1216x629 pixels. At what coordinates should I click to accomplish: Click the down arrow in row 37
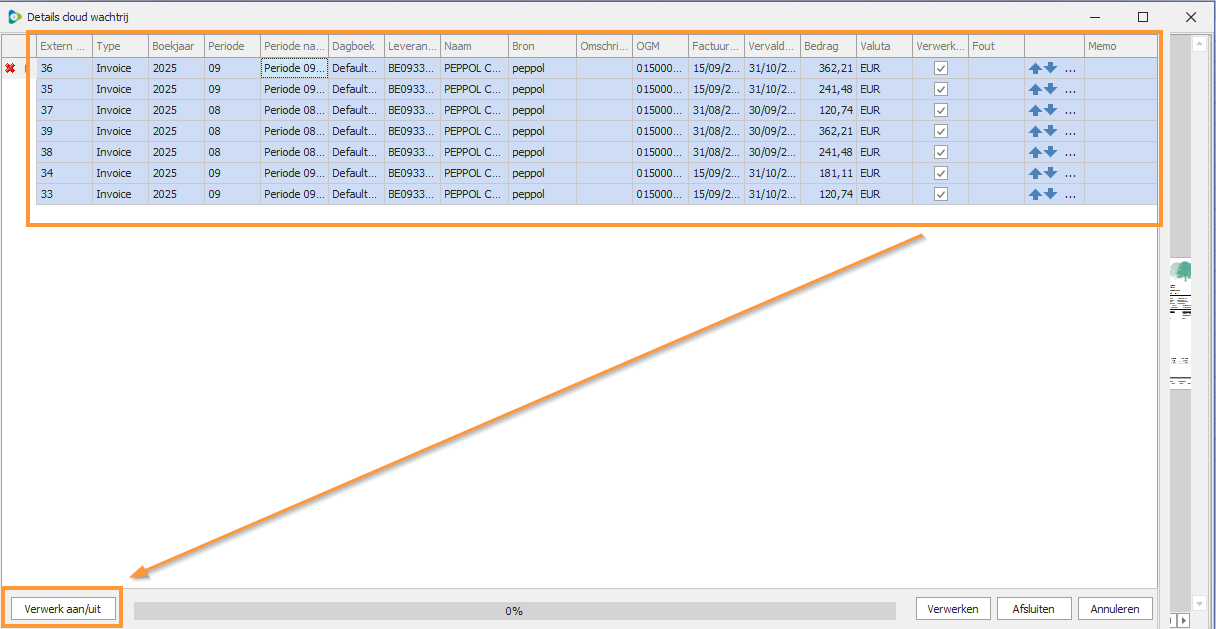[x=1051, y=110]
